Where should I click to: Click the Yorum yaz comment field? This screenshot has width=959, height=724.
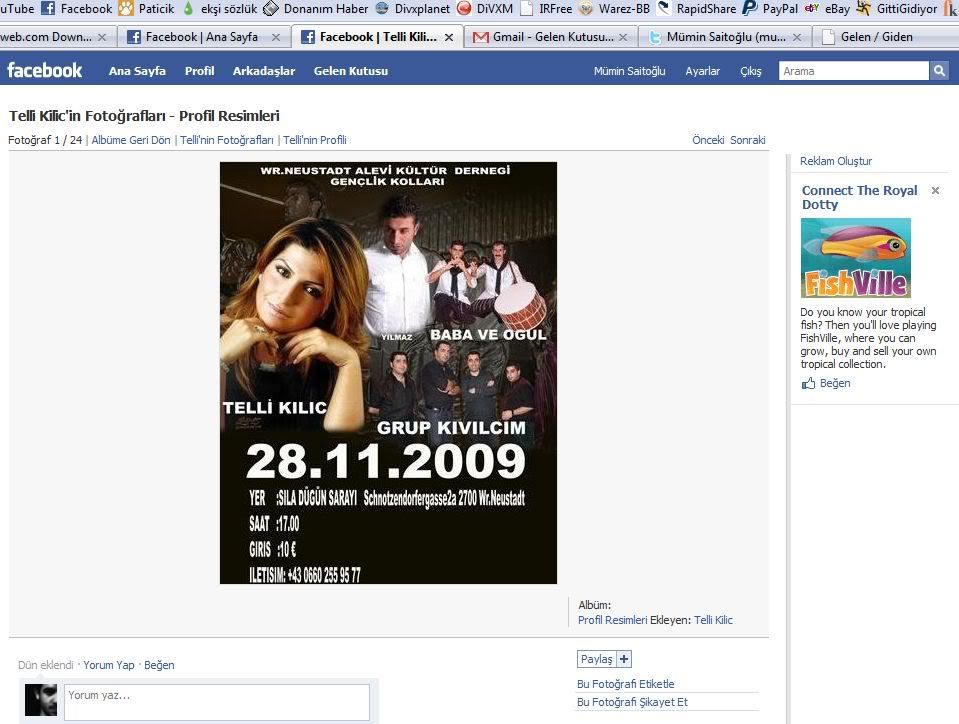click(216, 702)
